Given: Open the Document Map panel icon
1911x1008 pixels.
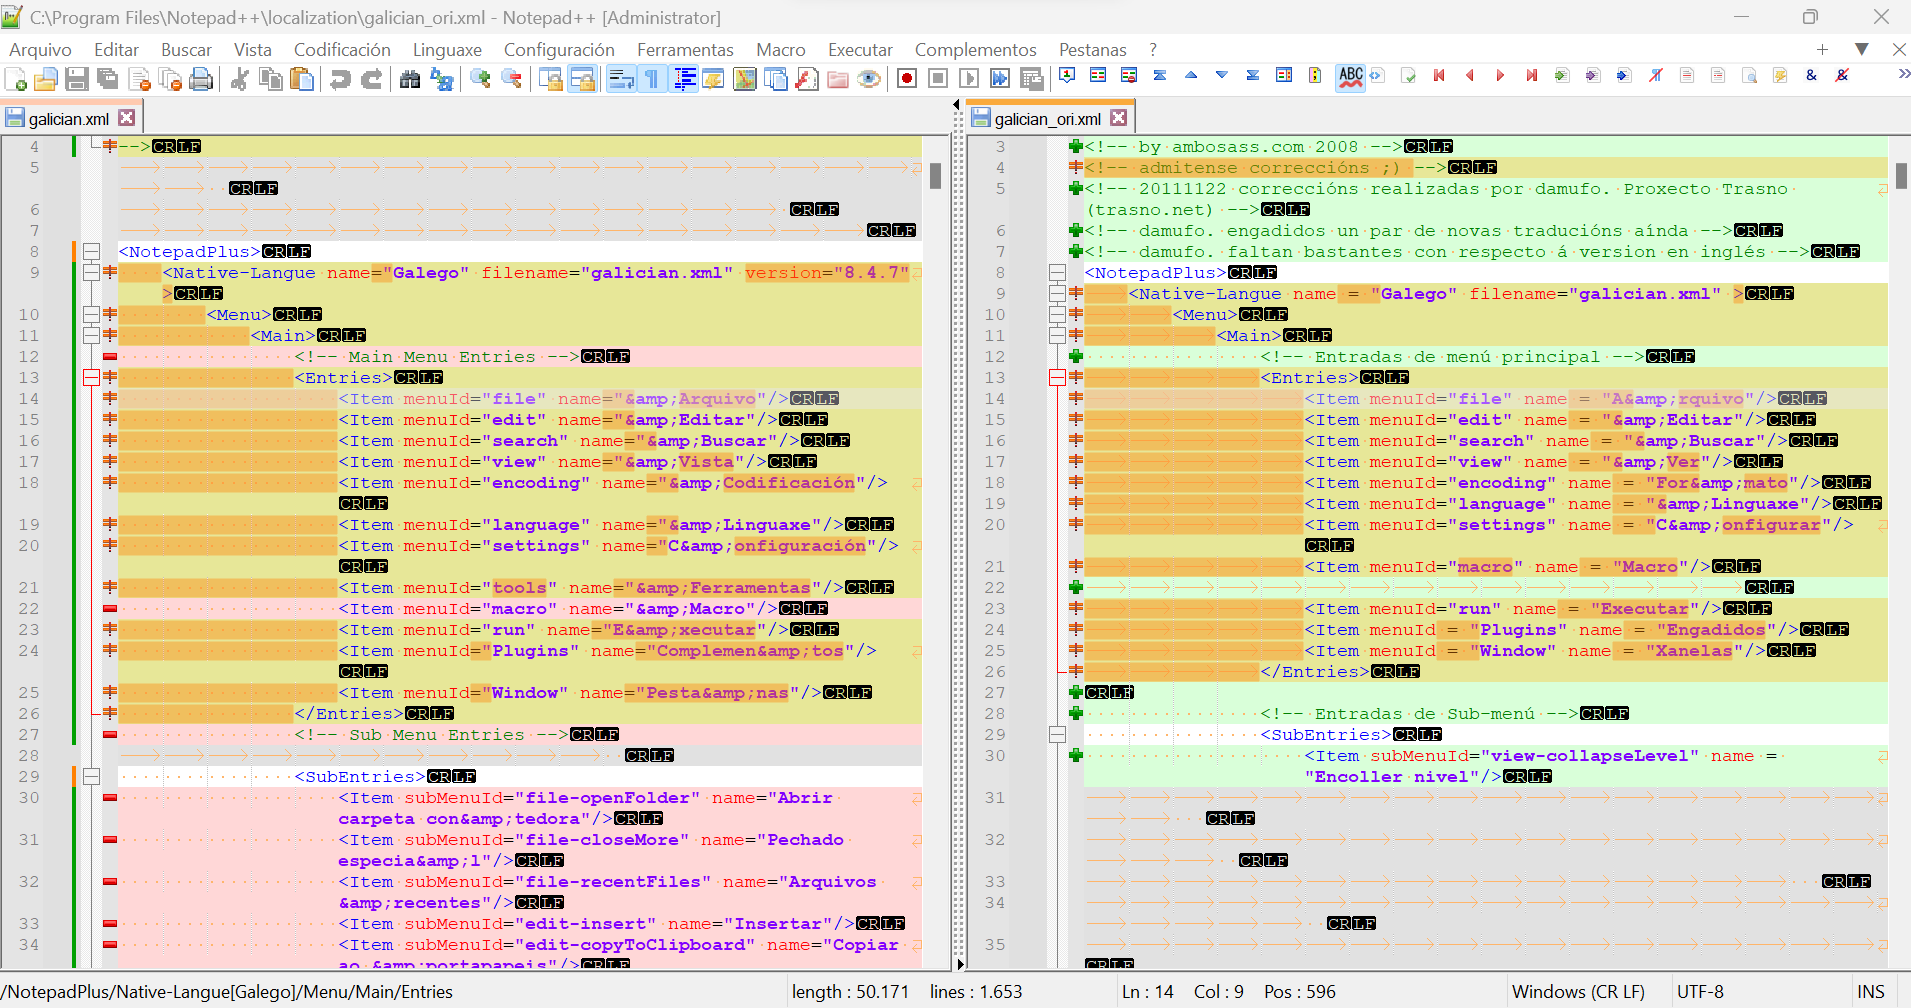Looking at the screenshot, I should pyautogui.click(x=745, y=79).
